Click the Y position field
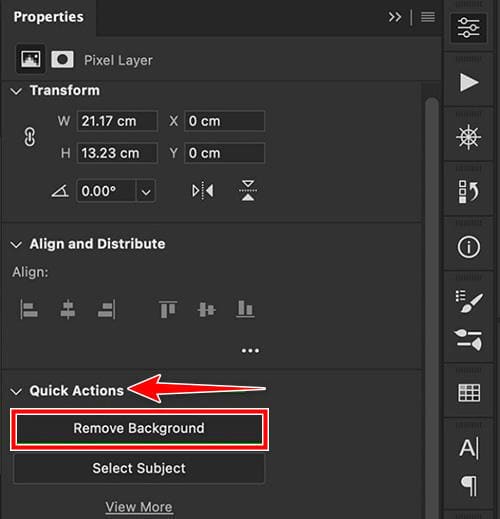Screen dimensions: 500x519 [x=225, y=153]
